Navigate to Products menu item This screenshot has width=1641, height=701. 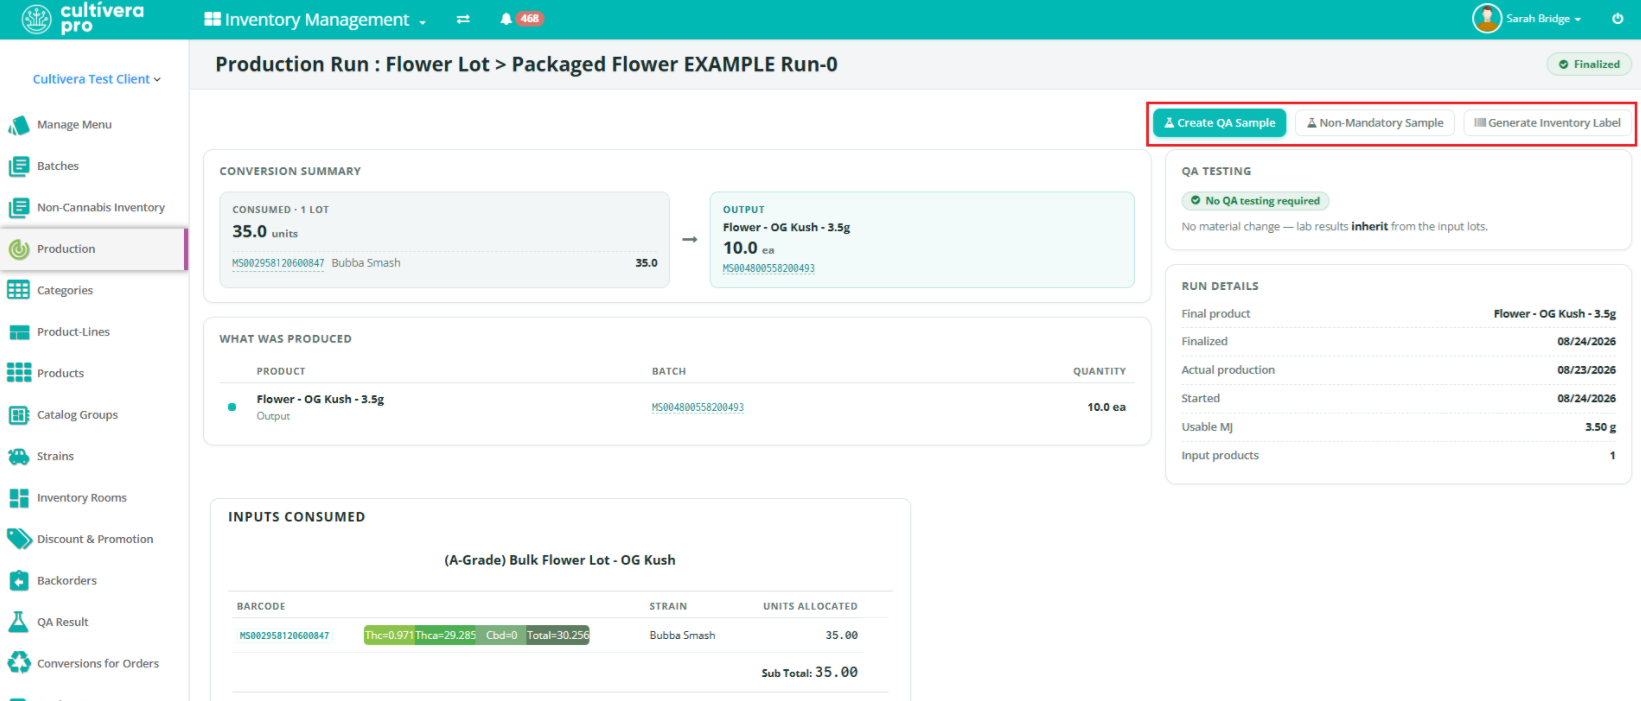click(x=60, y=373)
